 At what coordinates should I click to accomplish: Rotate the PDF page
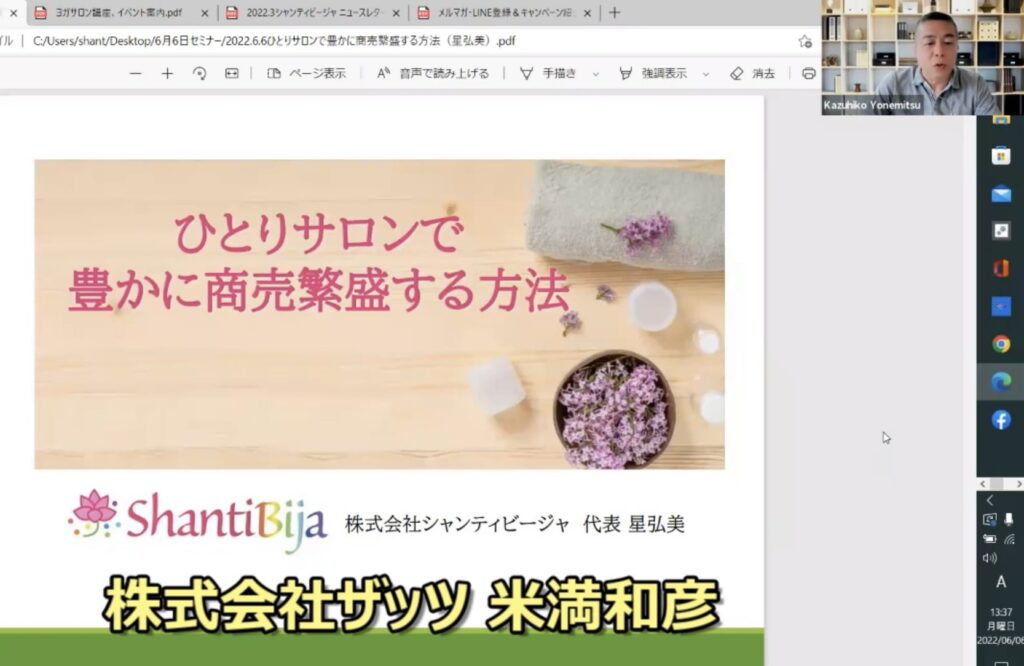(x=199, y=73)
